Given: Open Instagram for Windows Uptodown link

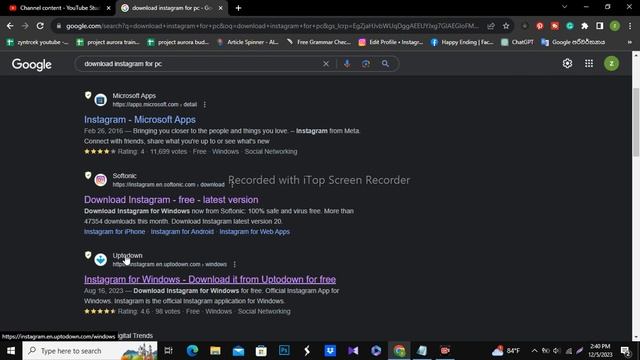Looking at the screenshot, I should 210,280.
